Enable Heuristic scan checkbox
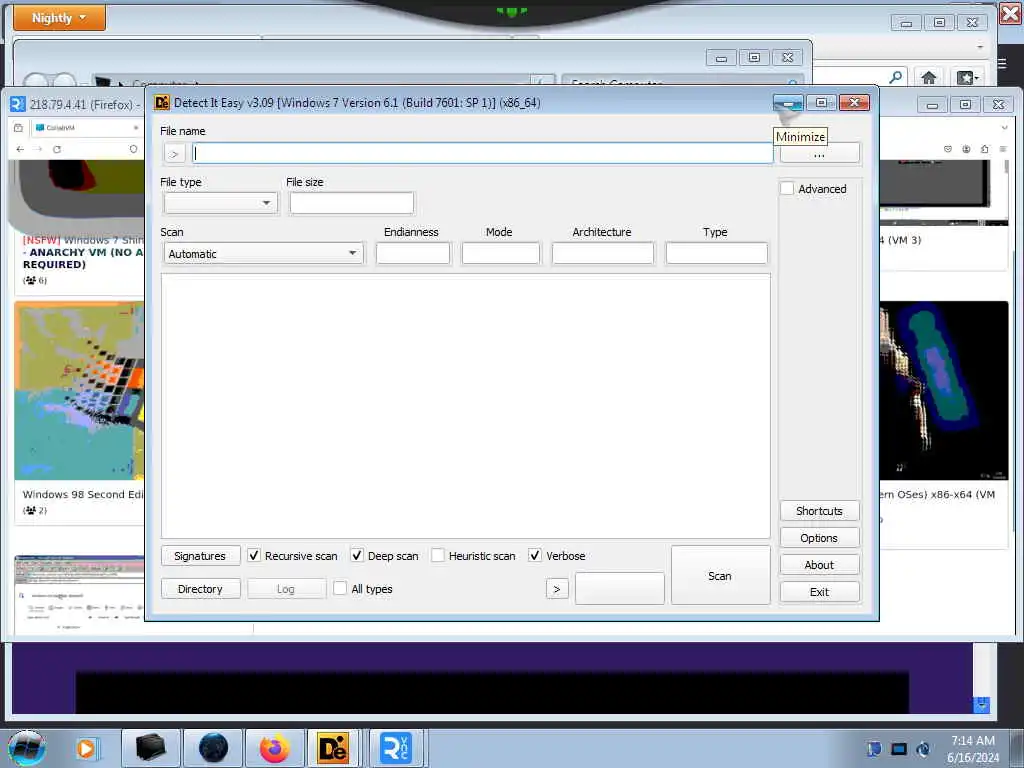This screenshot has width=1024, height=768. click(x=438, y=556)
